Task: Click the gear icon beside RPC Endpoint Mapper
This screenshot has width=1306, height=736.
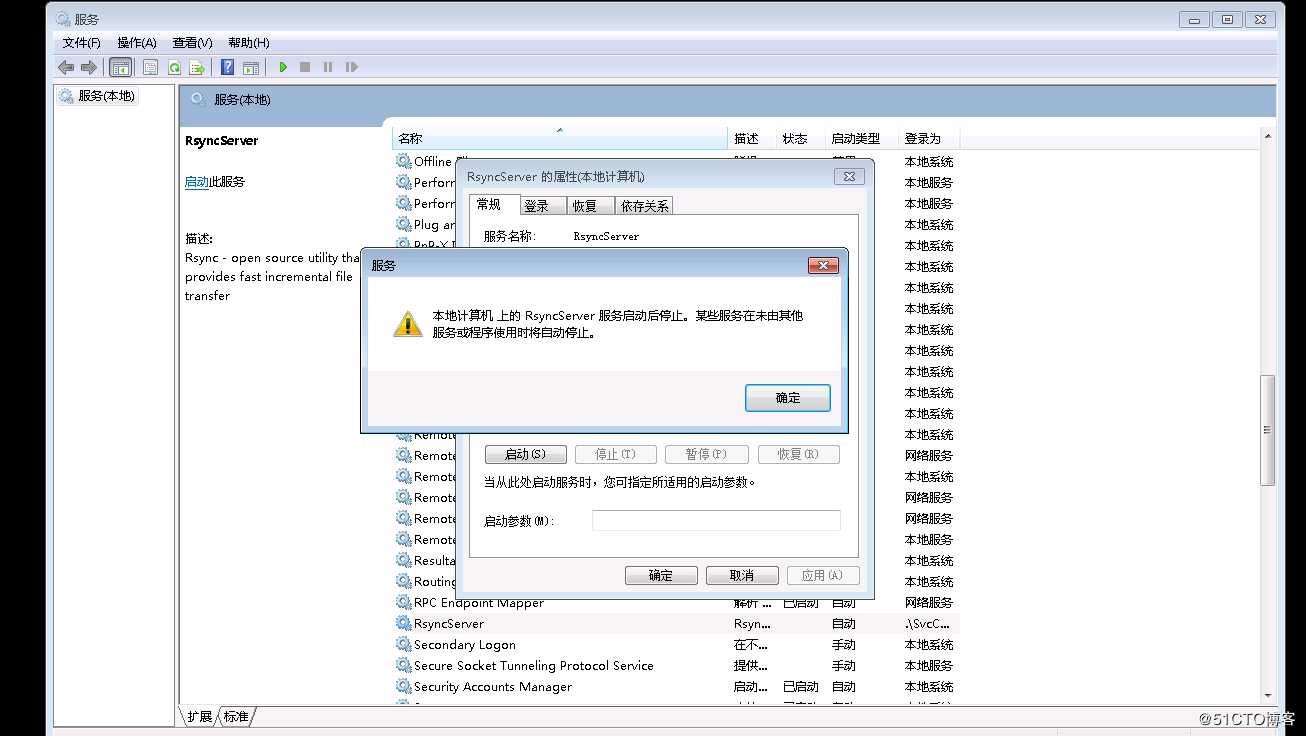Action: click(404, 602)
